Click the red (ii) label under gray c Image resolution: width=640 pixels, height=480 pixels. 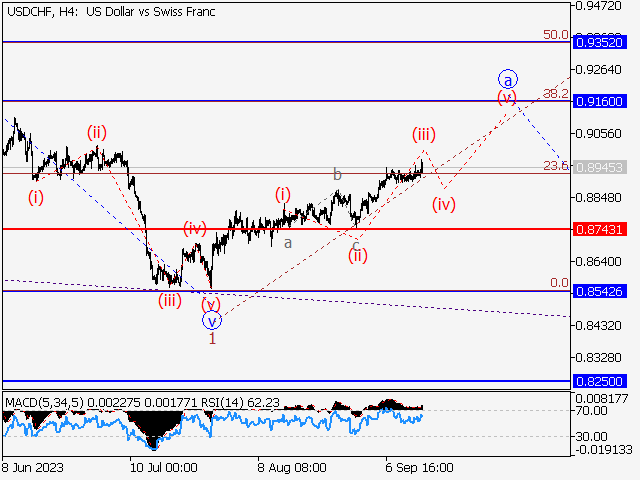(358, 256)
